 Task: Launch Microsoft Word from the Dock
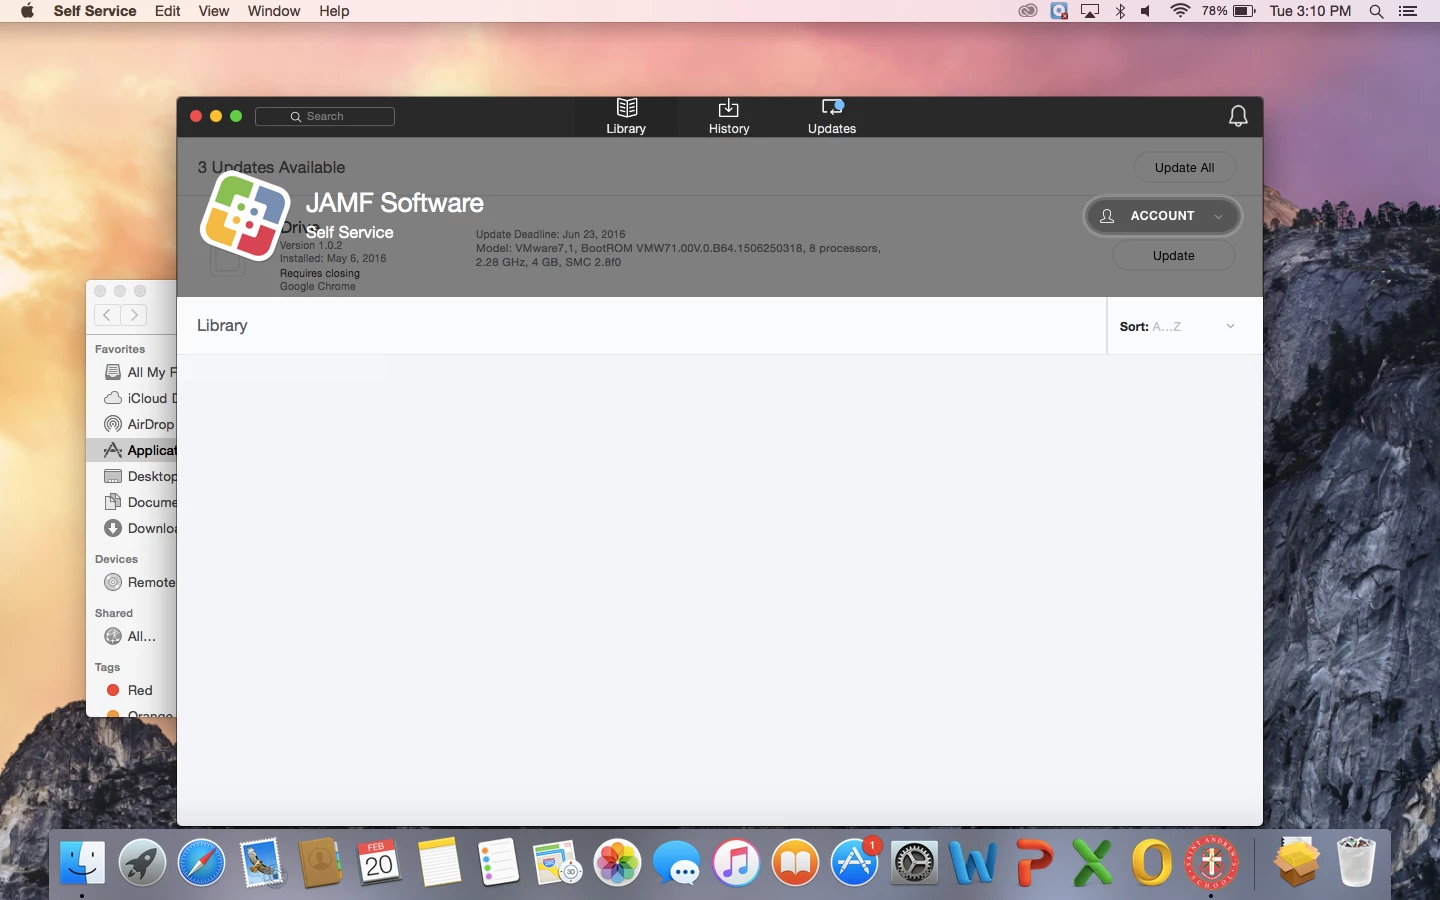click(974, 862)
